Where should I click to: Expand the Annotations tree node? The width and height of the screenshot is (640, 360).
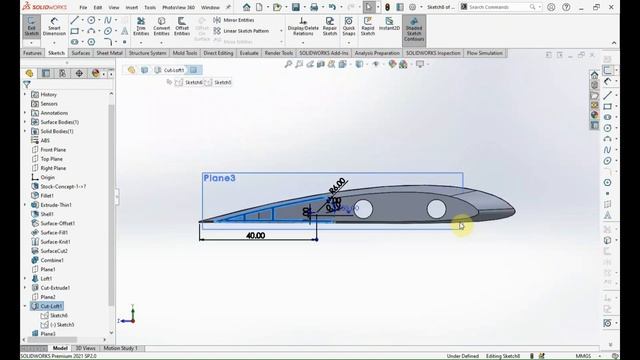coord(25,113)
